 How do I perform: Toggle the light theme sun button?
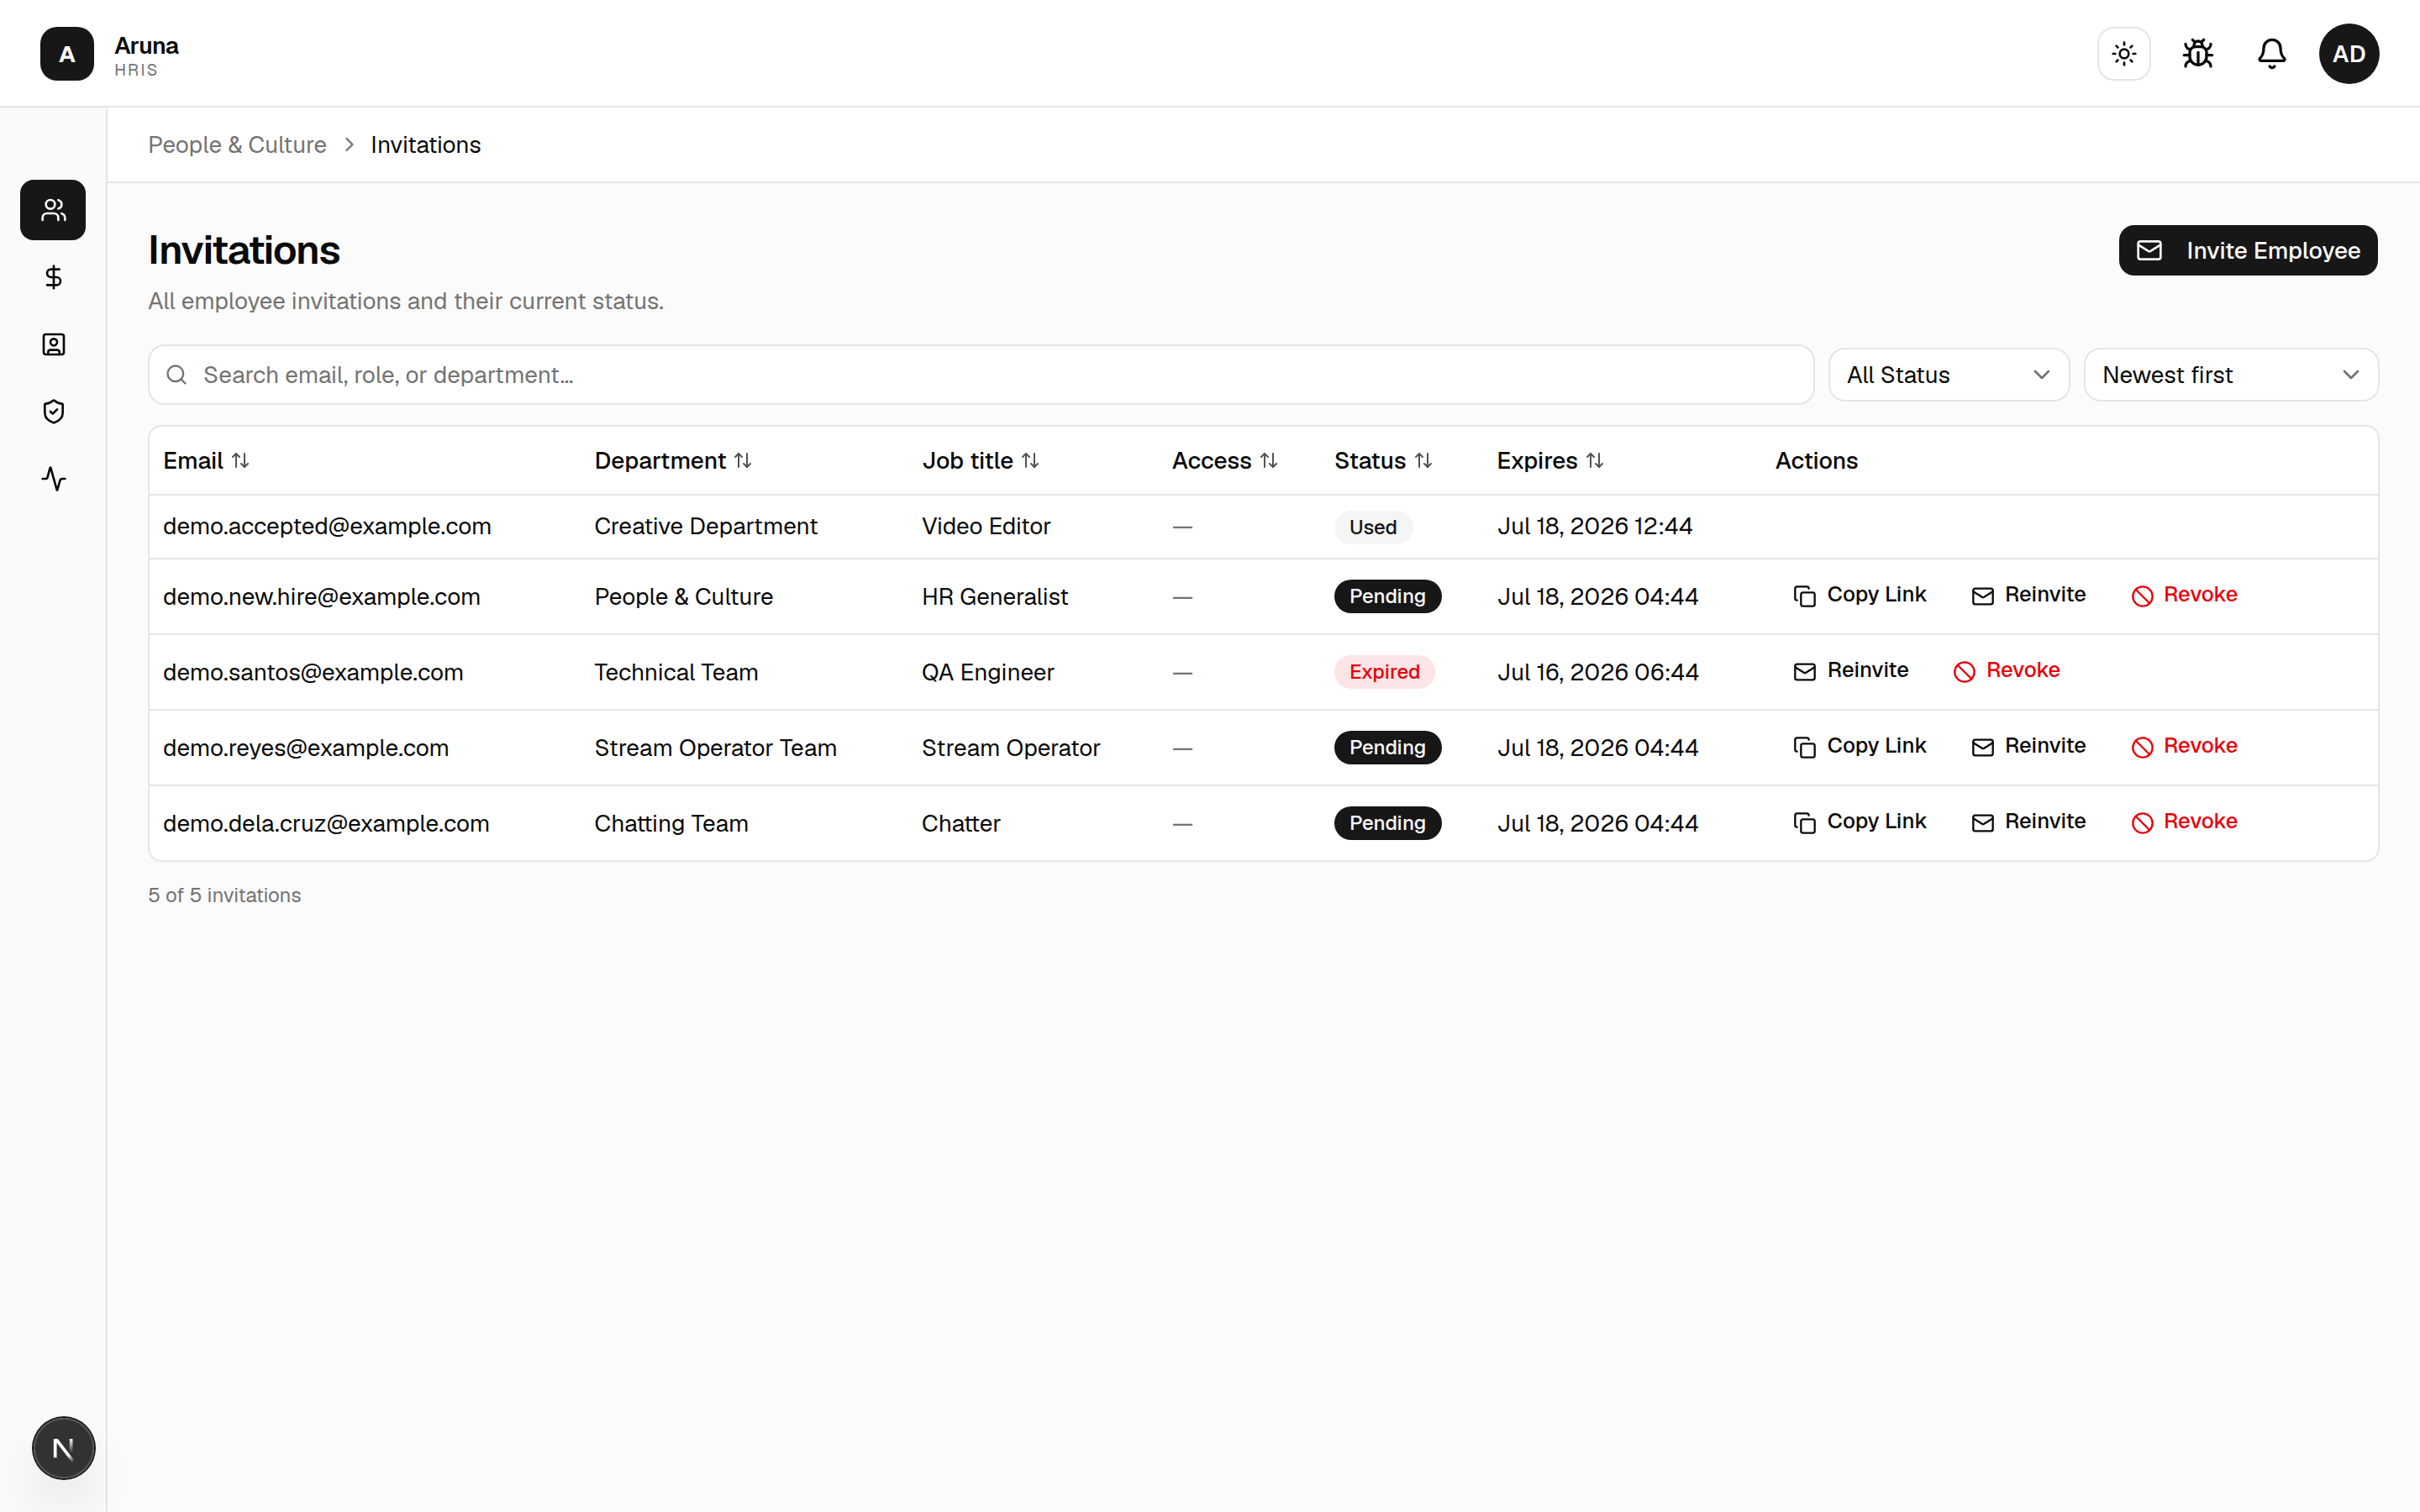coord(2124,54)
